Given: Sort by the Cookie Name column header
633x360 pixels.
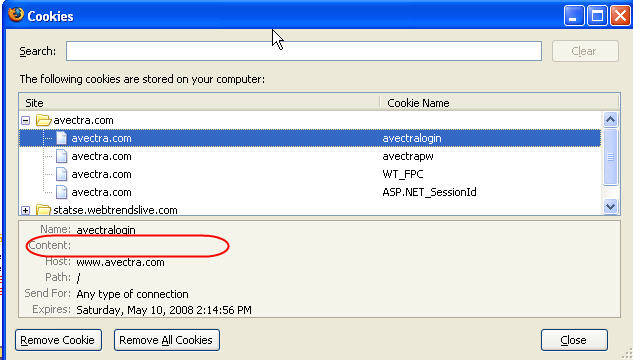Looking at the screenshot, I should [500, 103].
